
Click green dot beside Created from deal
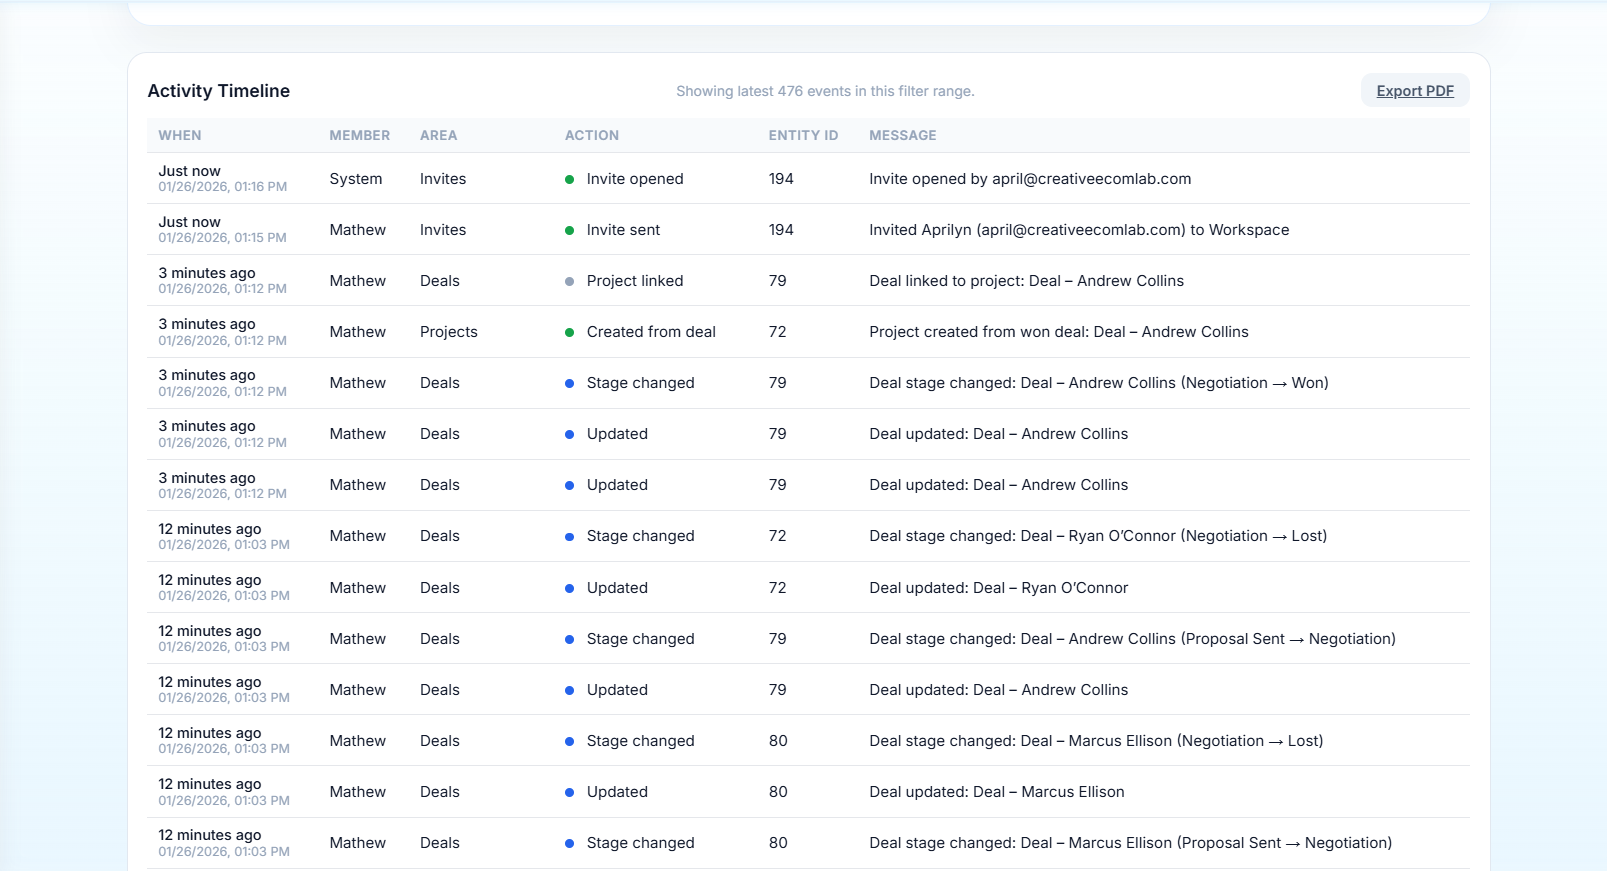[x=569, y=333]
